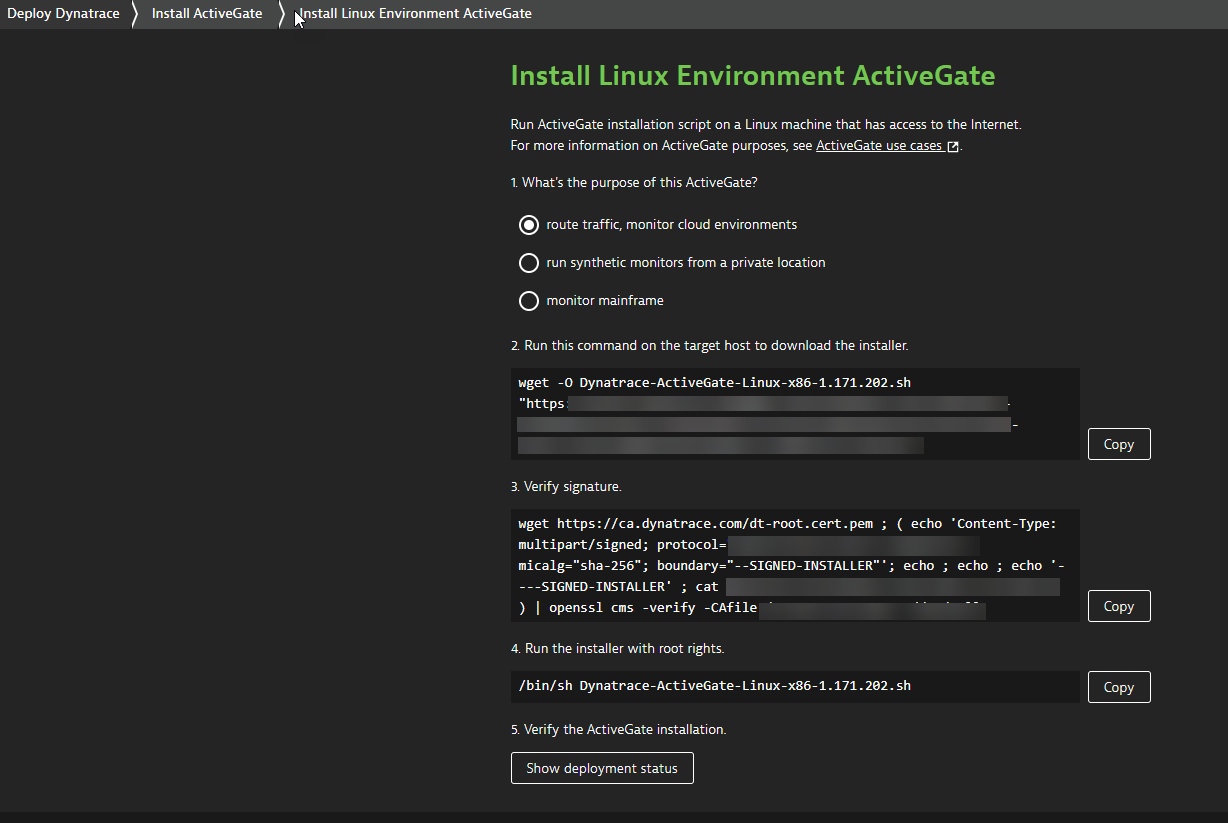Select route traffic, monitor cloud environments radio
The image size is (1228, 823).
coord(529,225)
